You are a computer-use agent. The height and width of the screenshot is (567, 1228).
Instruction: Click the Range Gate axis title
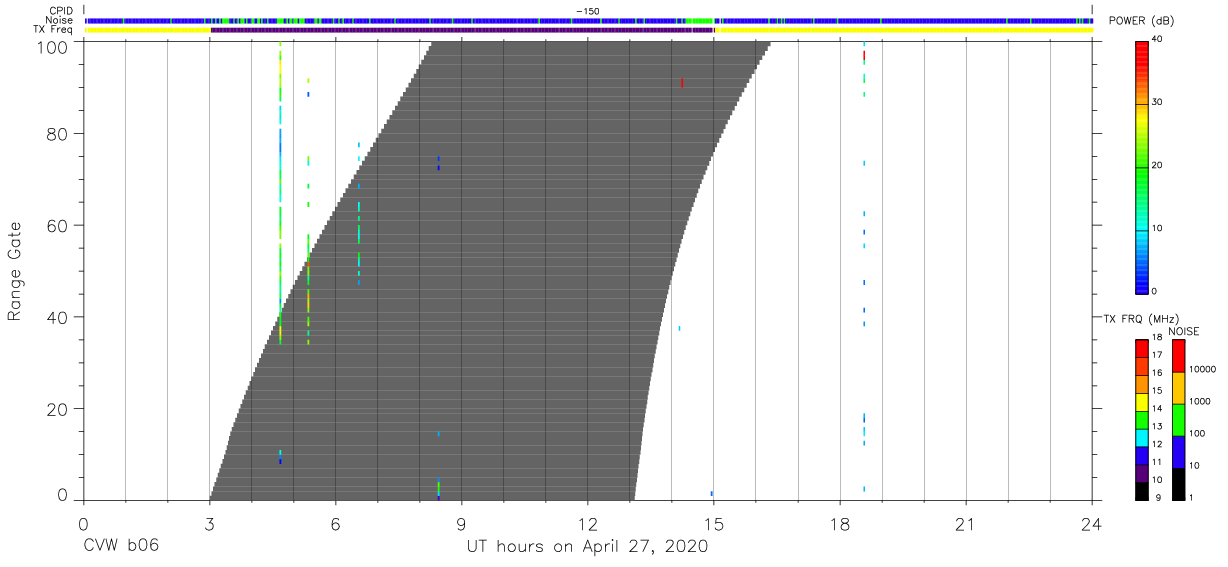(15, 272)
